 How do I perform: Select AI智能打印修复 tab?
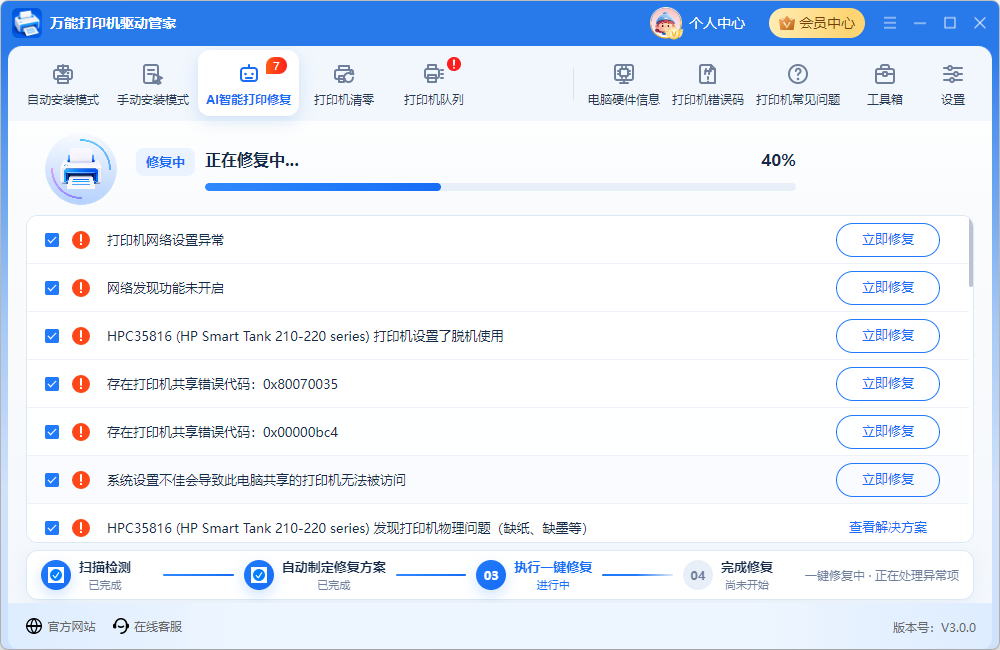pyautogui.click(x=249, y=84)
